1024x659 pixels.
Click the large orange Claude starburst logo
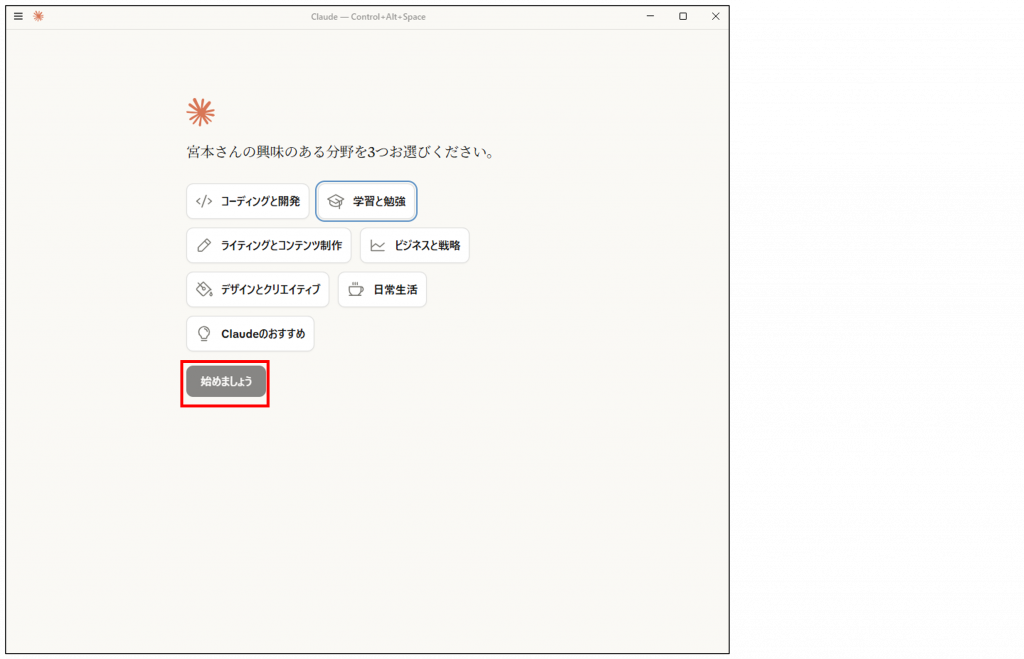tap(201, 112)
